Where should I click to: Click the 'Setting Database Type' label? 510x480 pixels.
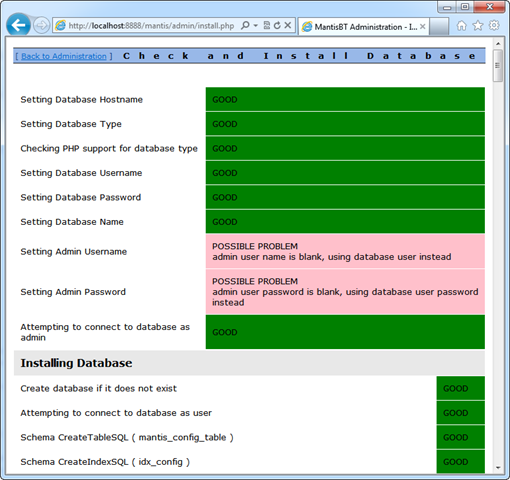point(71,124)
